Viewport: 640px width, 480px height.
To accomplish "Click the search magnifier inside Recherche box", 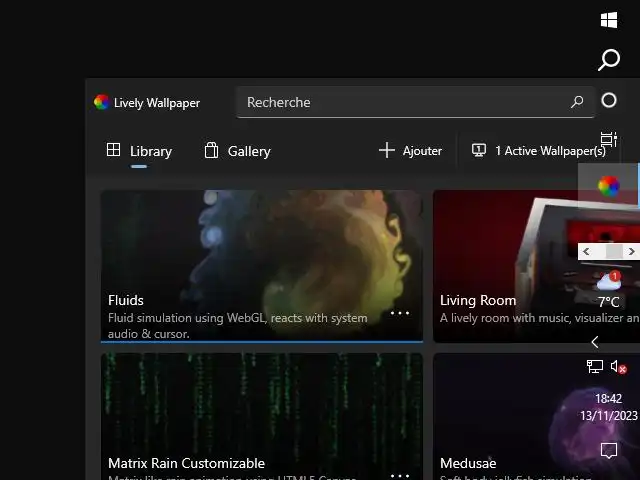I will 577,102.
